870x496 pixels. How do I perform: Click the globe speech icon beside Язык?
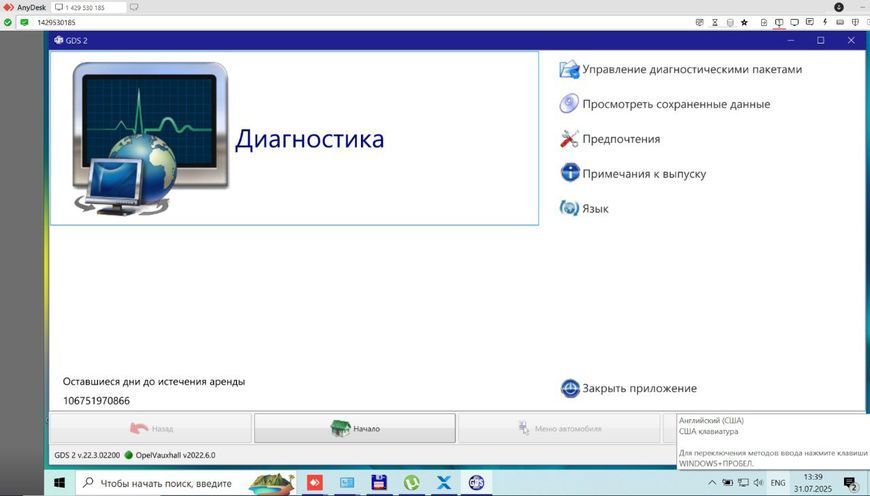569,208
